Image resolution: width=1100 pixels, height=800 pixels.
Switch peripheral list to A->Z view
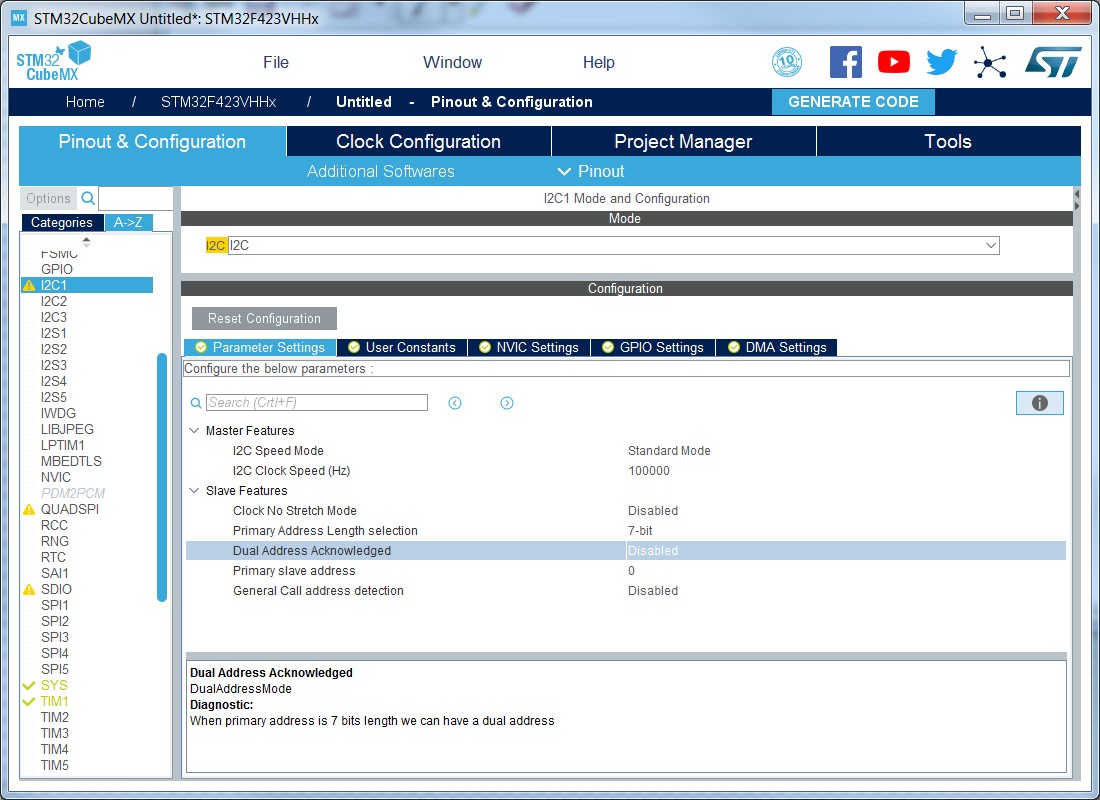coord(128,222)
